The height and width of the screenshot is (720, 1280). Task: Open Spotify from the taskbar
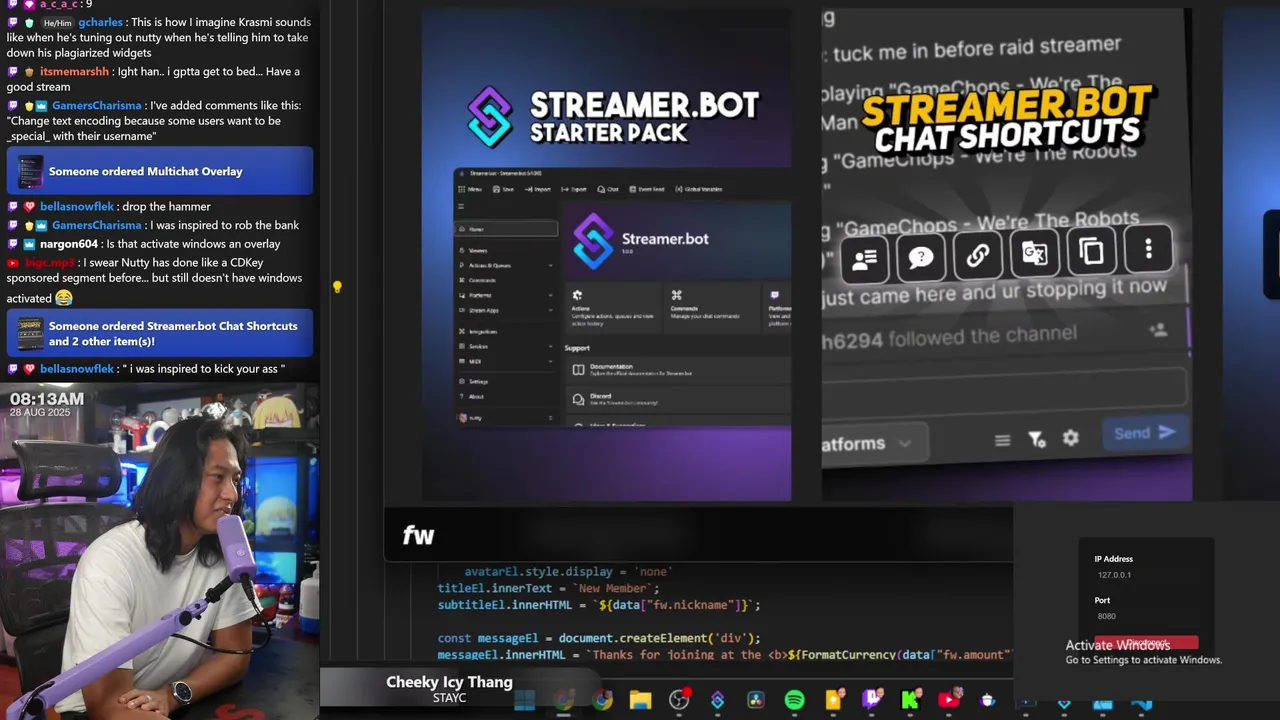(794, 700)
